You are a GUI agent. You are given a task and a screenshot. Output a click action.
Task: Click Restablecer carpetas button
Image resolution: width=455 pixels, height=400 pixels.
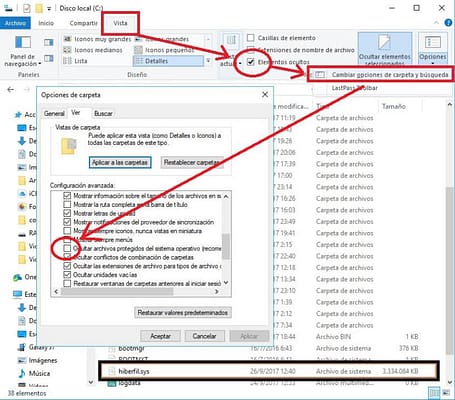tap(192, 163)
